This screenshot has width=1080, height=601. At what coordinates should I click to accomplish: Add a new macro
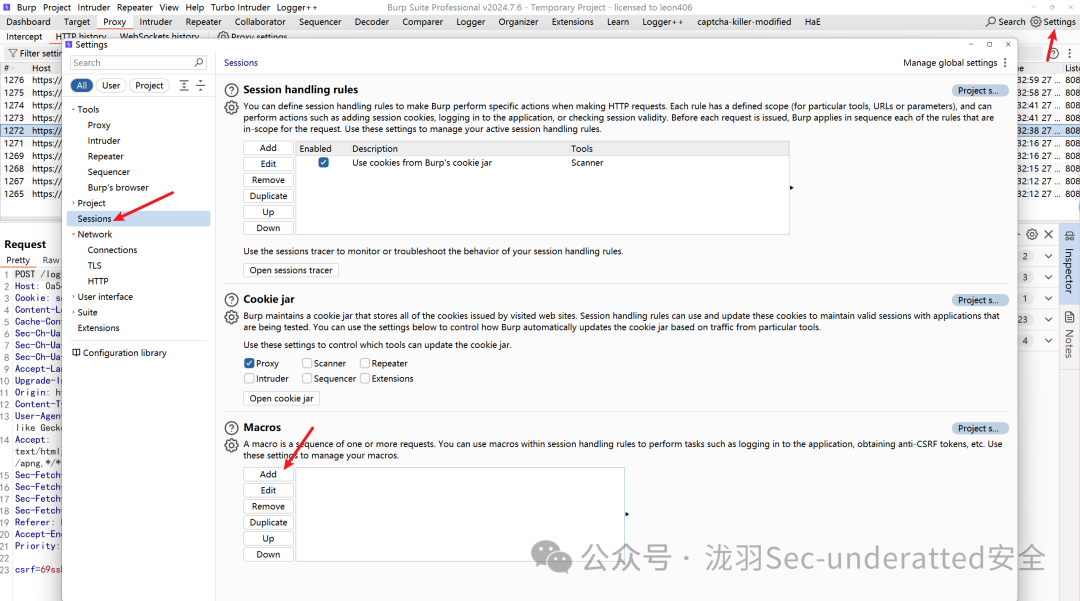(x=268, y=474)
